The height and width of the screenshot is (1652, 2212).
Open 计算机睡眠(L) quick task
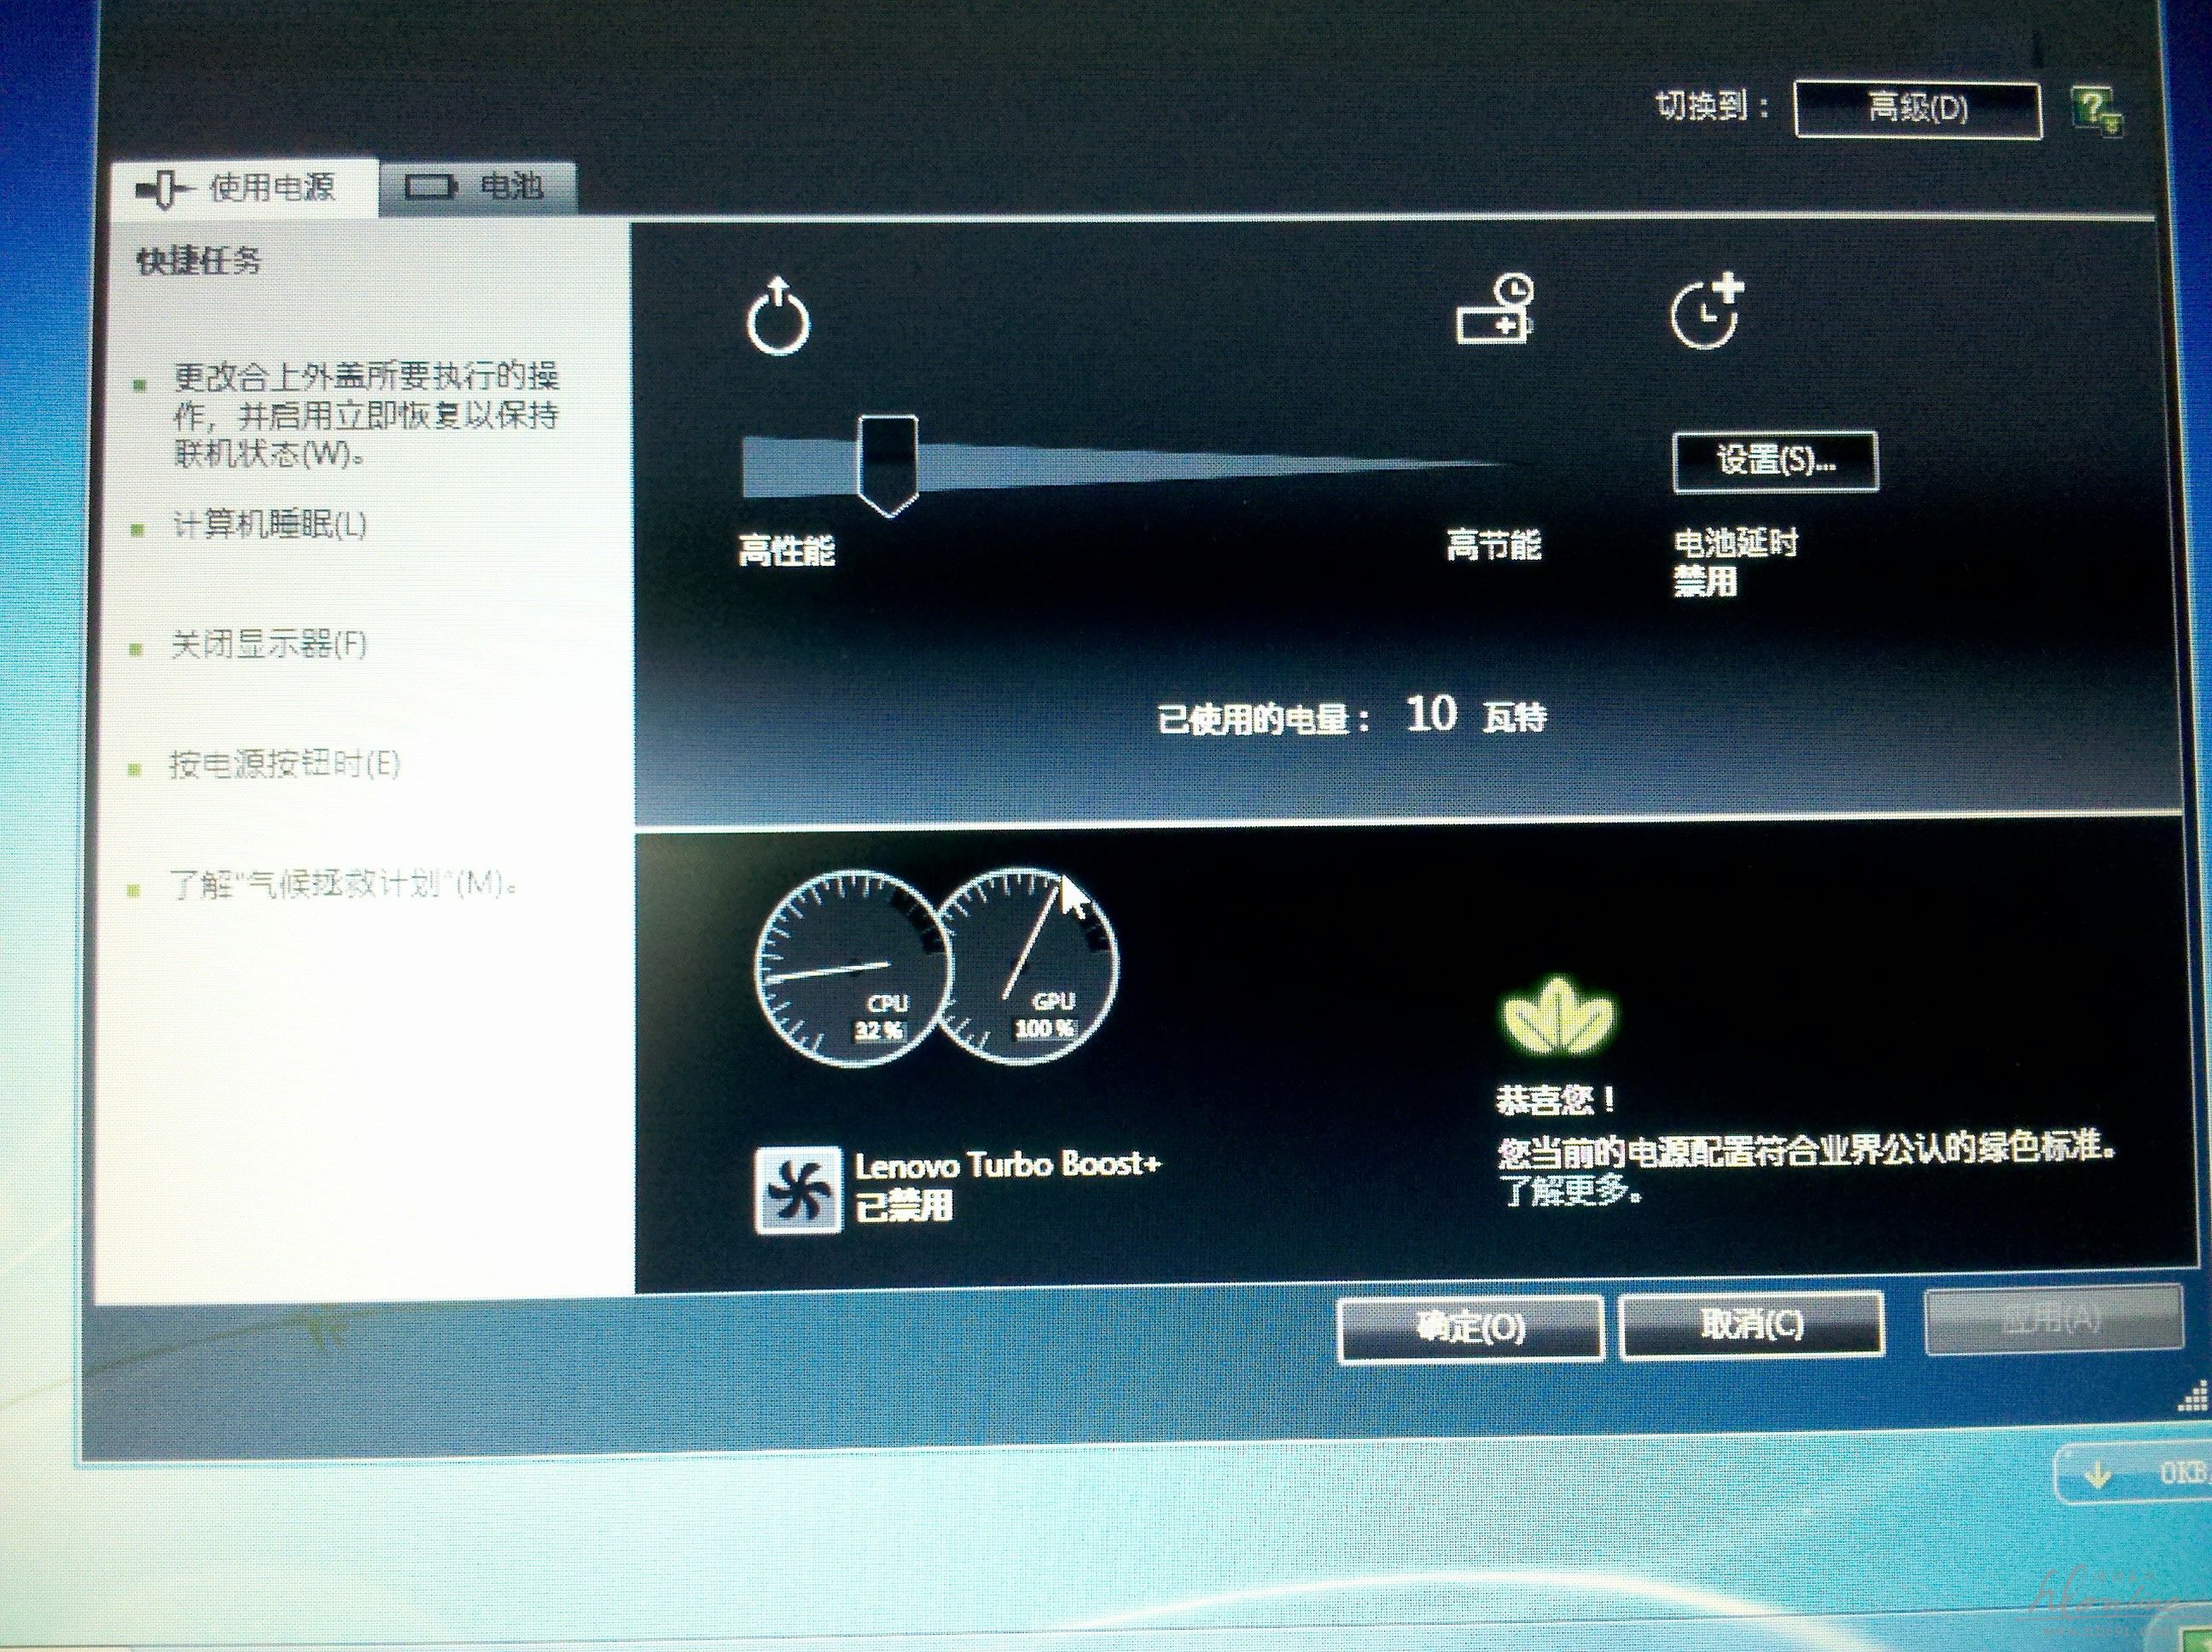270,525
